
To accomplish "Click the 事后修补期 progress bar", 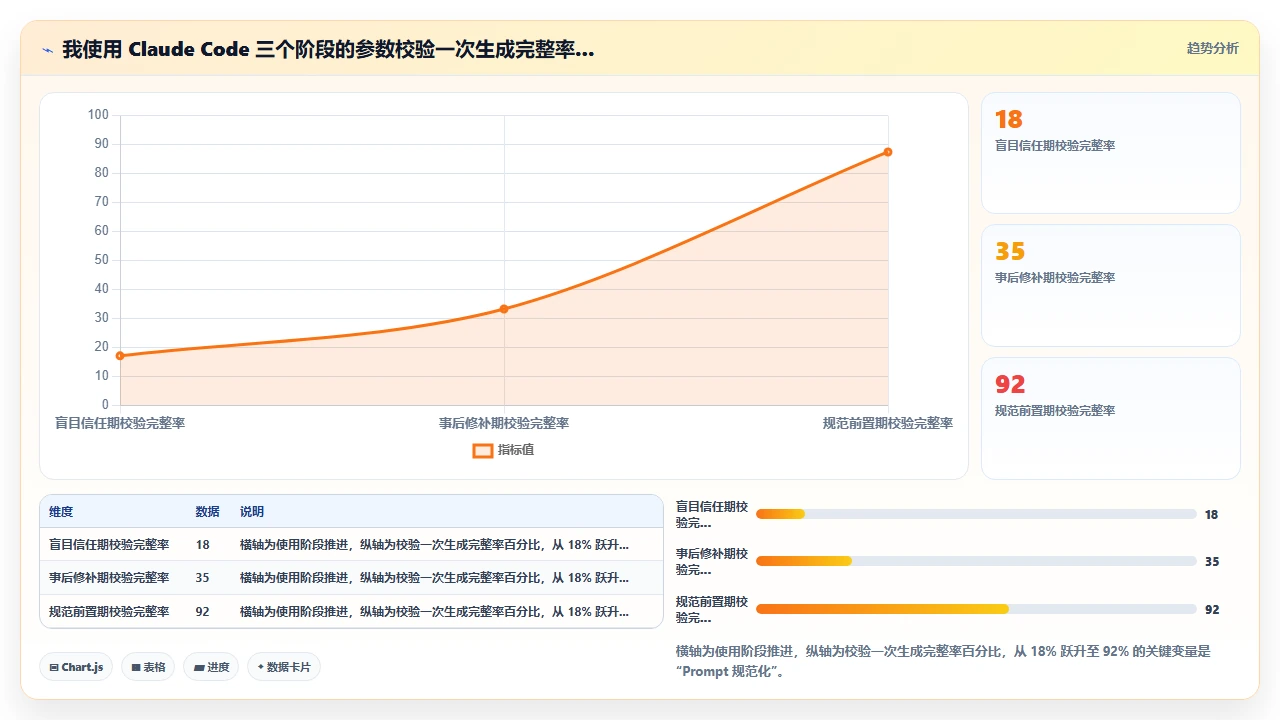I will tap(976, 561).
